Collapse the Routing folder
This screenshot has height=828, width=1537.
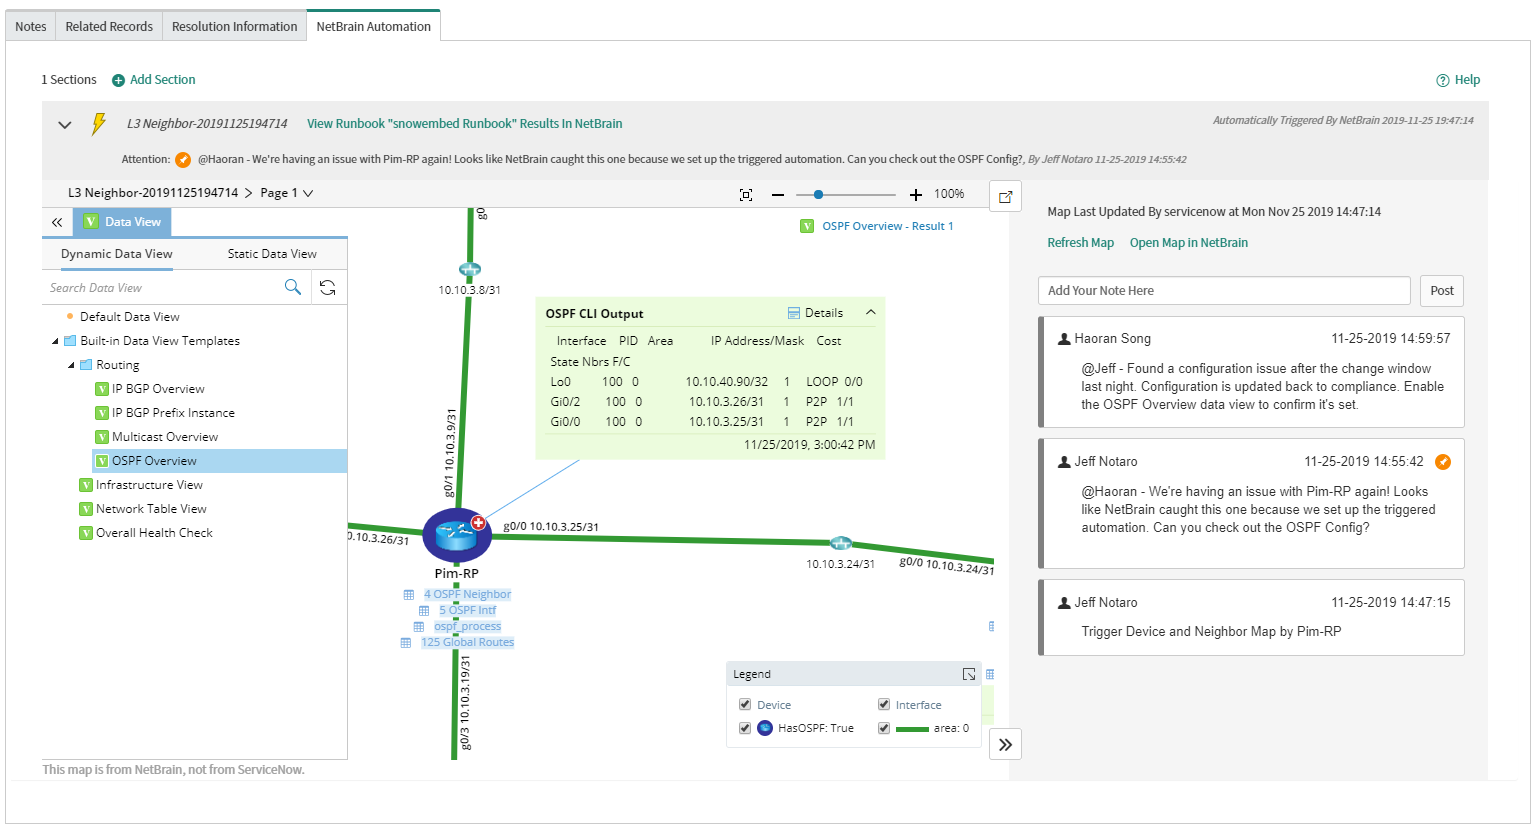[72, 365]
